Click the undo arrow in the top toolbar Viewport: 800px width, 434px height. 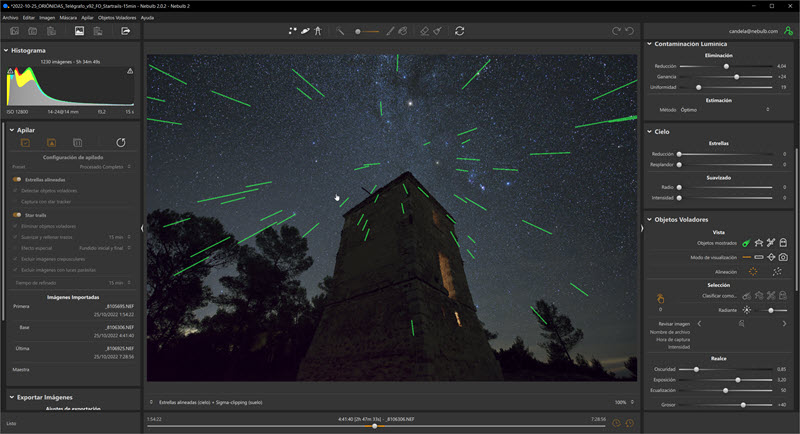[x=630, y=31]
